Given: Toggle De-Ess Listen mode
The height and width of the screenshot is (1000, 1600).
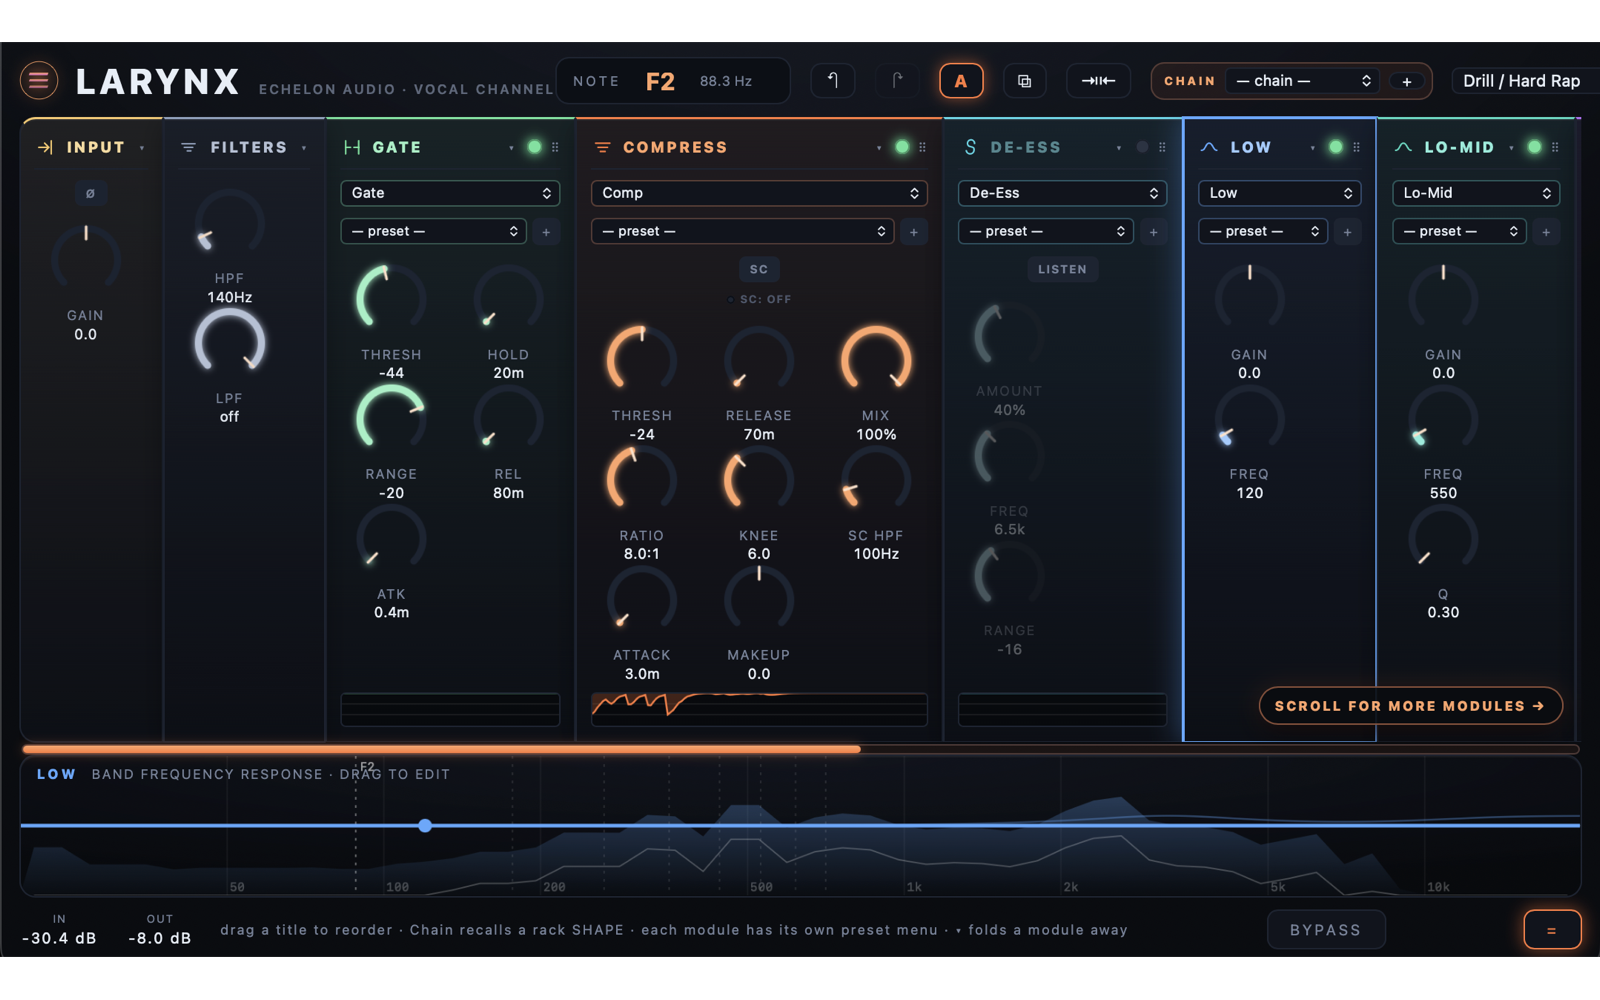Looking at the screenshot, I should 1062,270.
